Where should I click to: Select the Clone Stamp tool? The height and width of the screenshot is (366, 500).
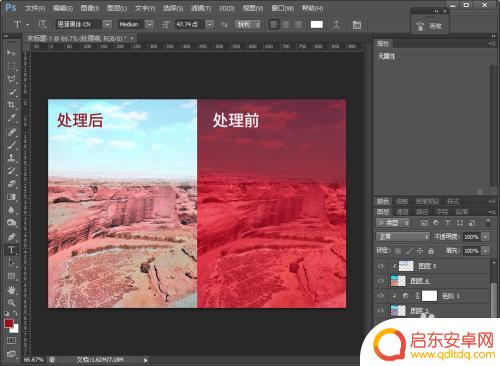coord(11,157)
